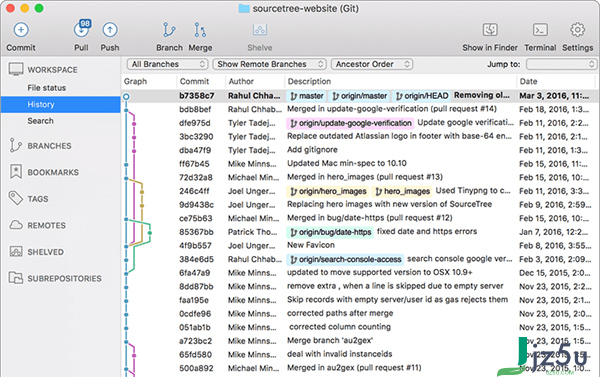
Task: Select Merged in hero_images pull request #13
Action: tap(360, 177)
